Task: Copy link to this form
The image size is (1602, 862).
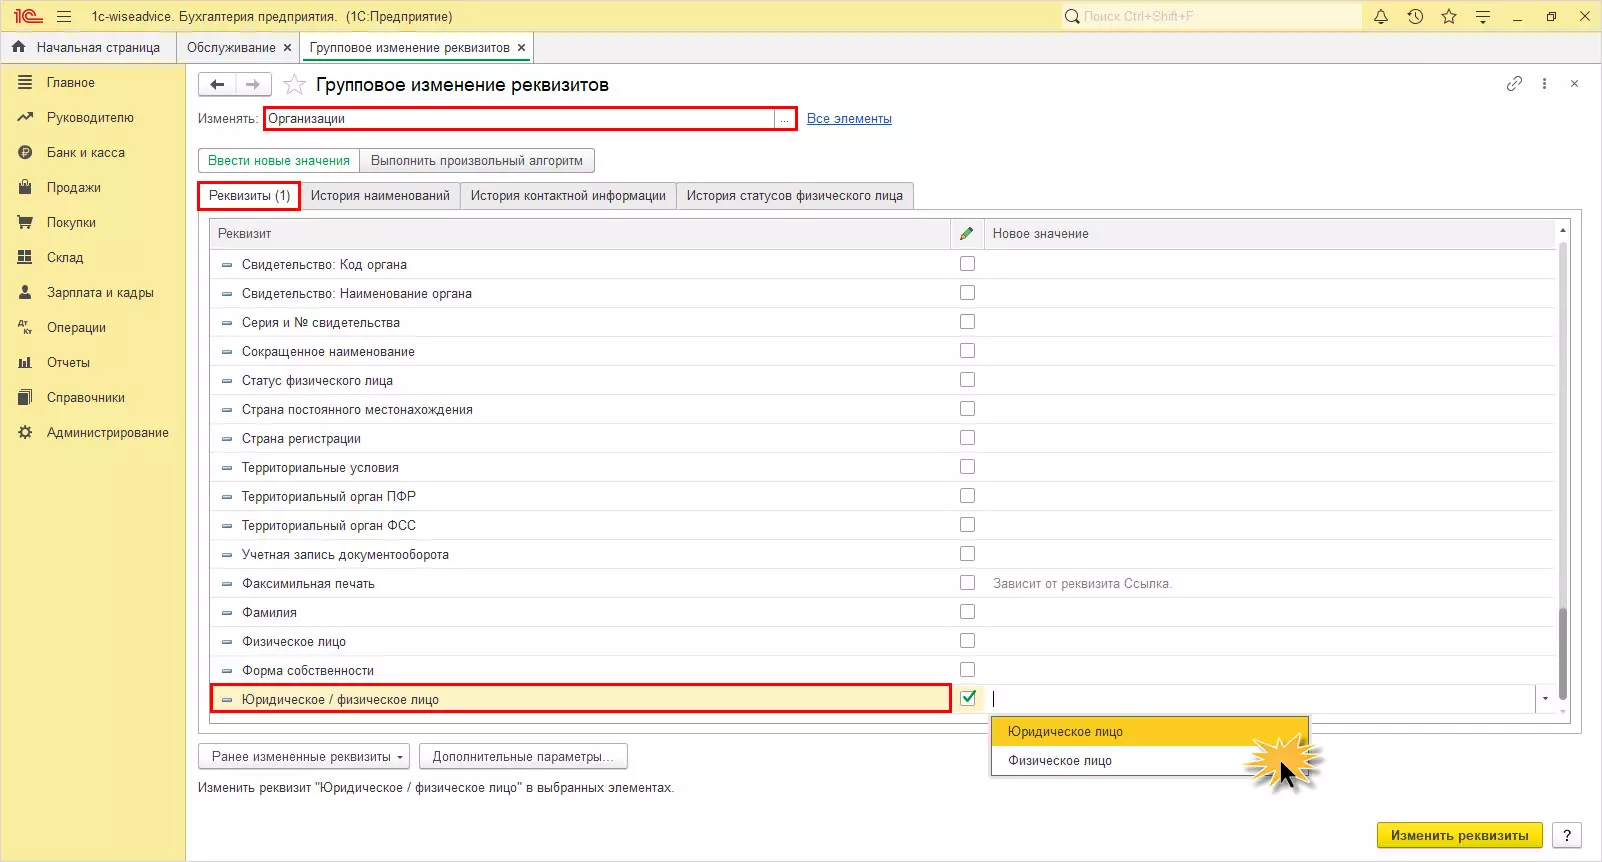Action: tap(1514, 84)
